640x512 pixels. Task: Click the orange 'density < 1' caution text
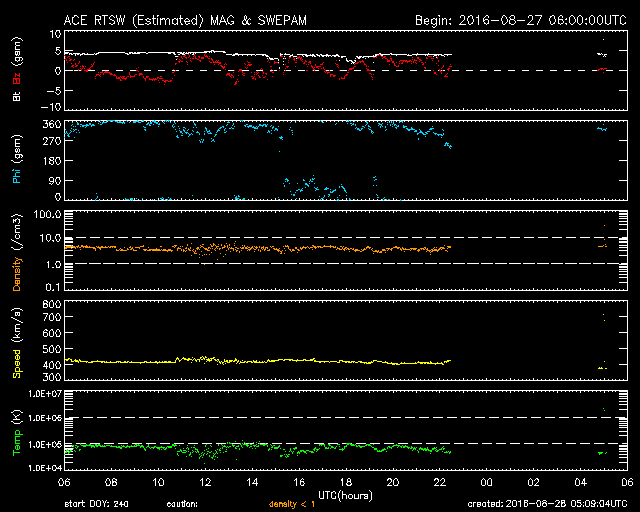[x=292, y=504]
